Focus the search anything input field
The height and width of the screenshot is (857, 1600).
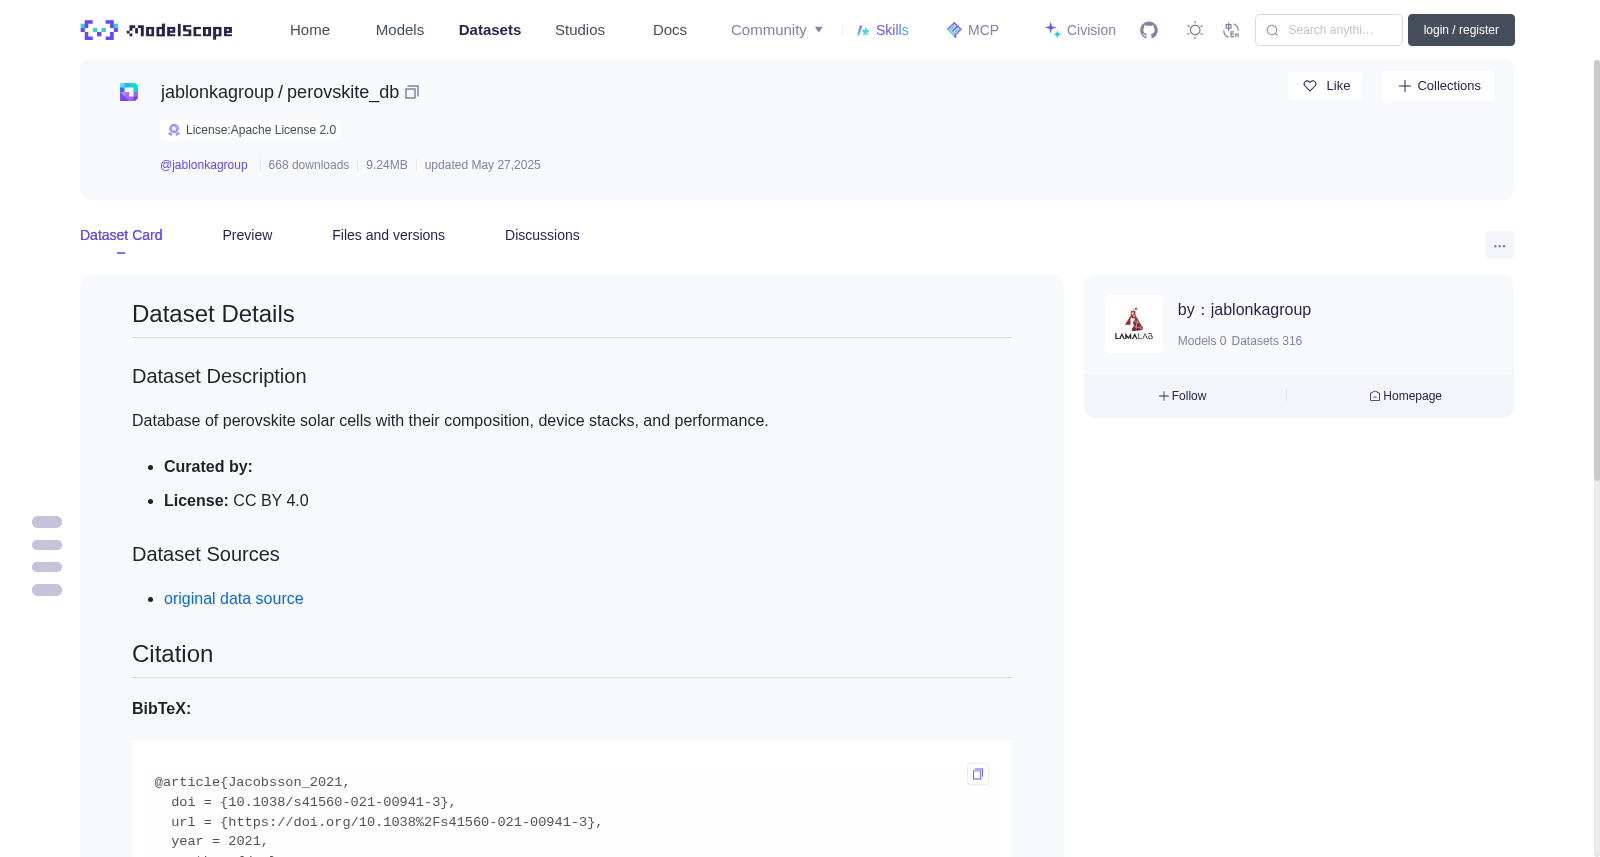pos(1329,30)
